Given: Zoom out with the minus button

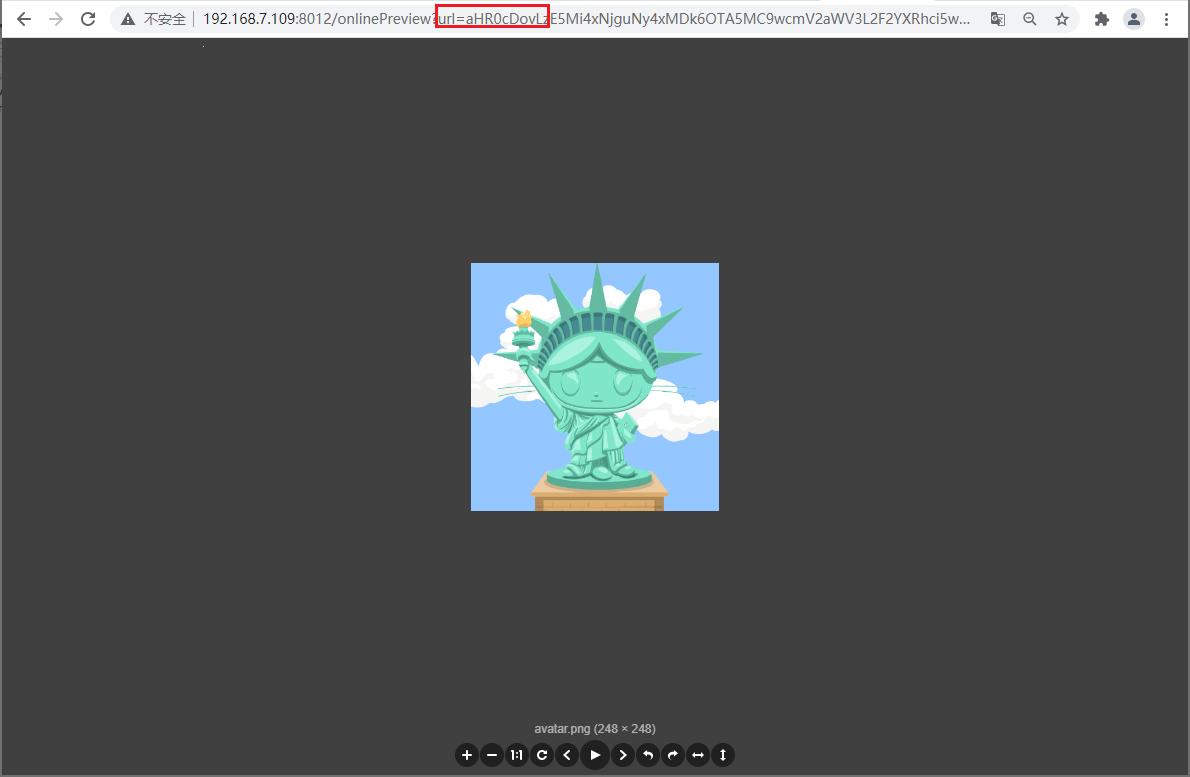Looking at the screenshot, I should click(x=492, y=755).
